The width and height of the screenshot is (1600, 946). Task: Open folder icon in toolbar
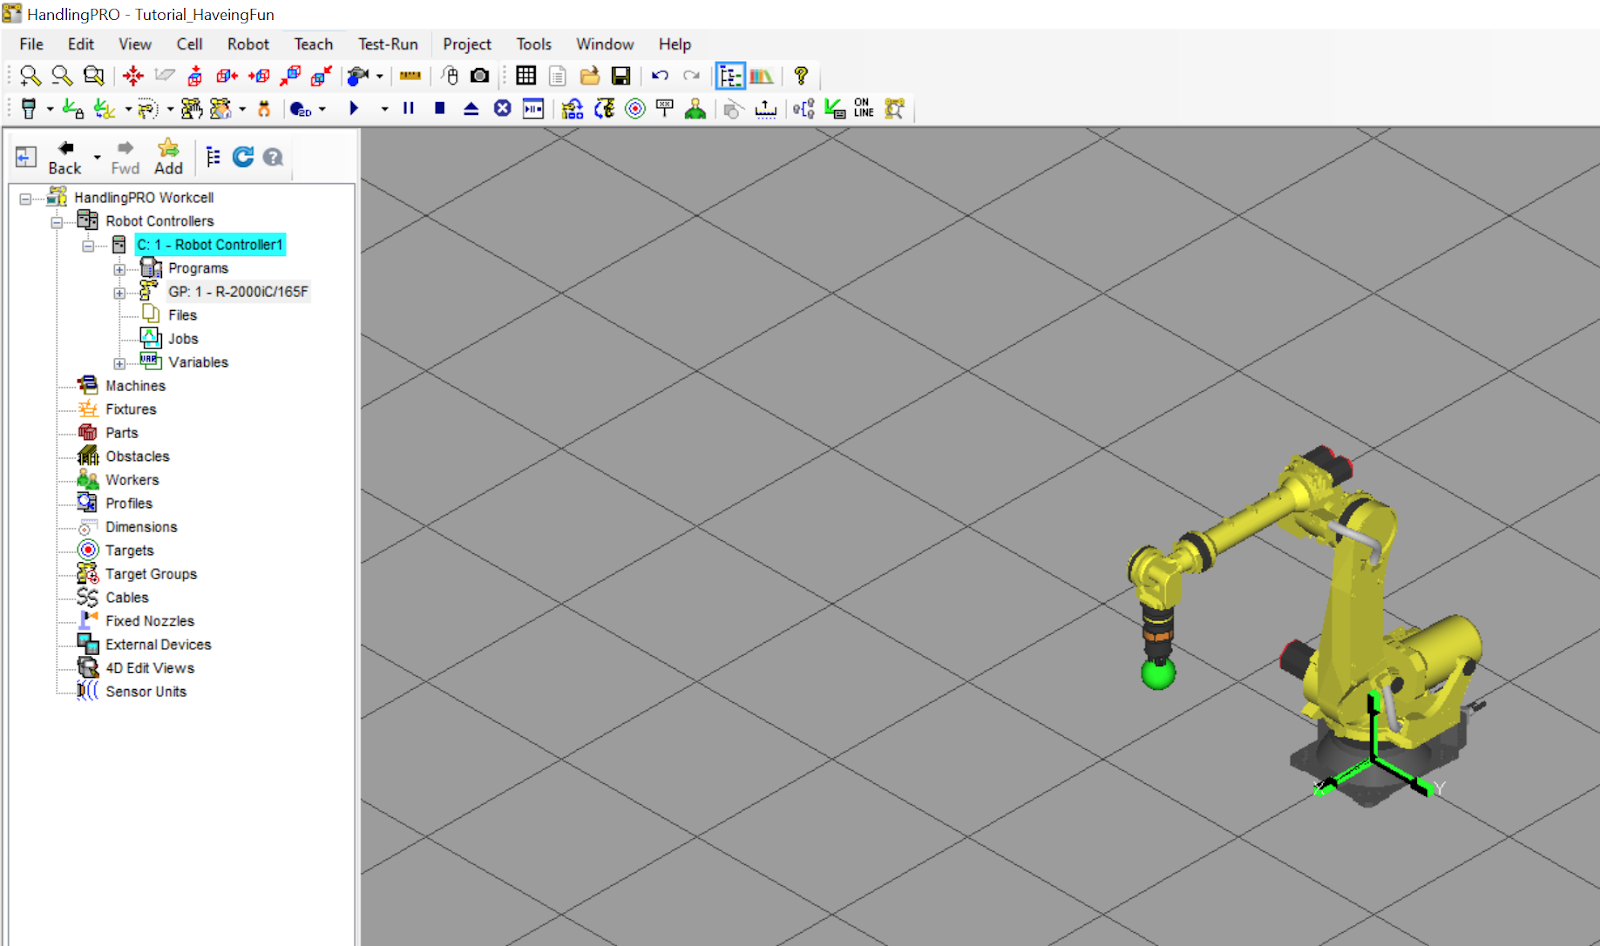(590, 76)
